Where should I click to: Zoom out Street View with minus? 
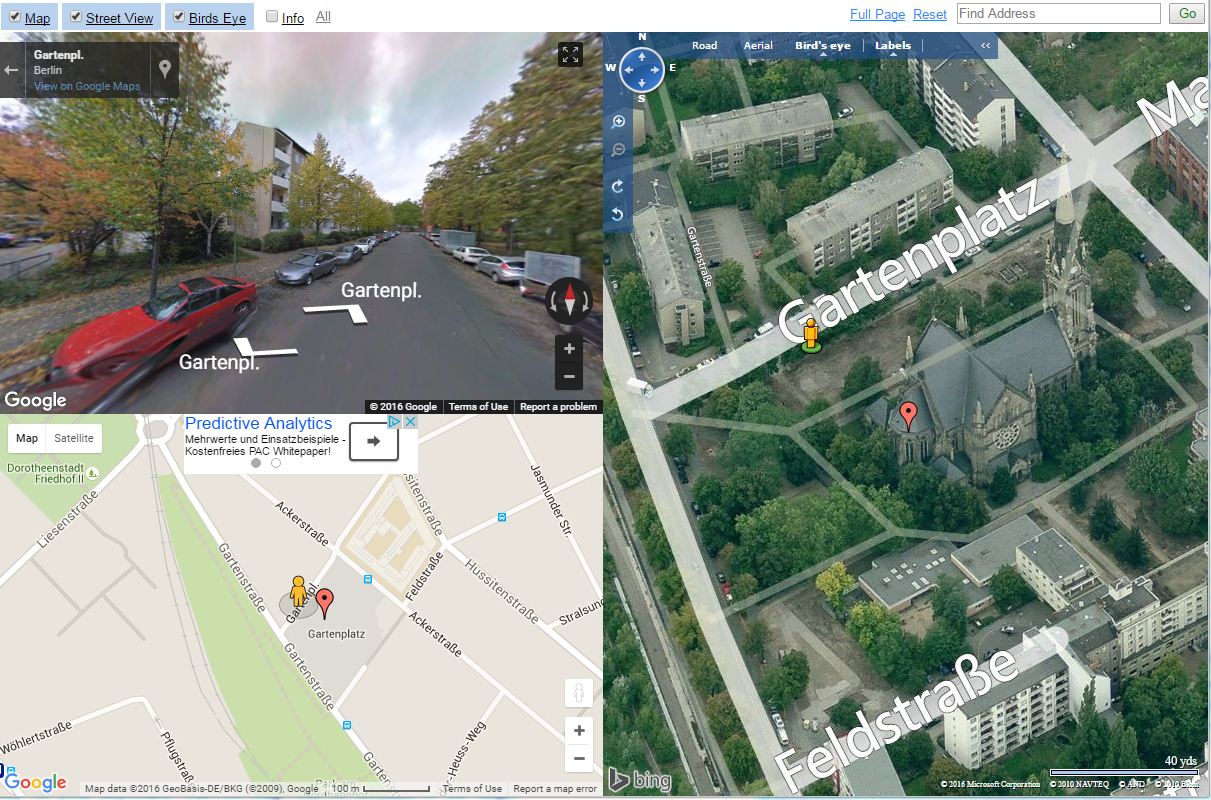[x=569, y=376]
